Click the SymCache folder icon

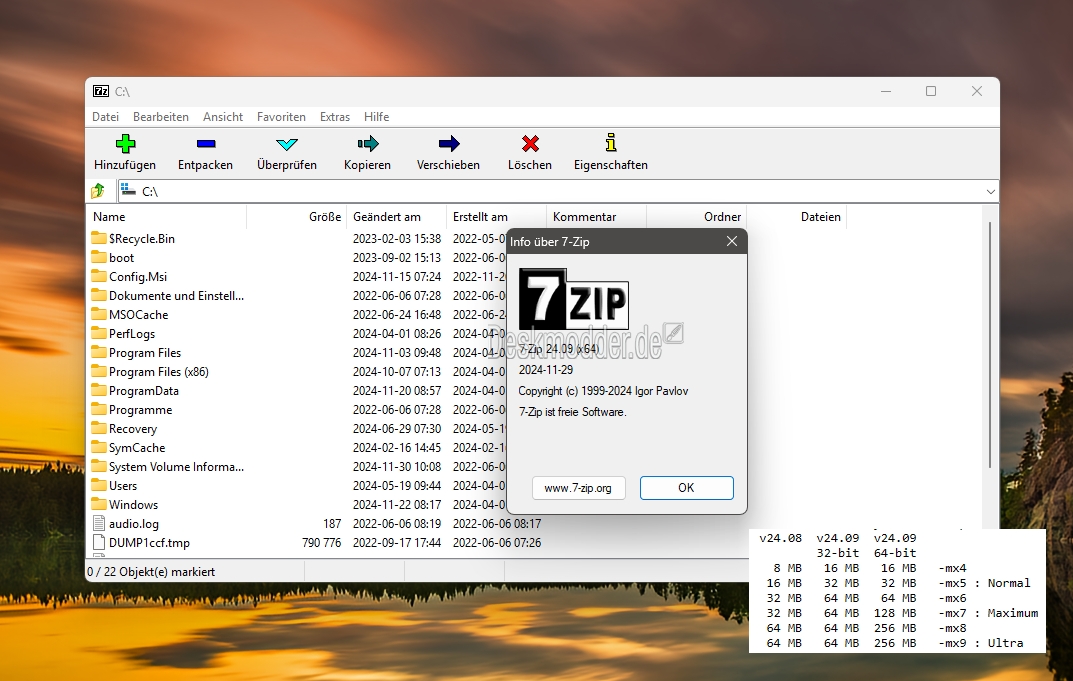click(99, 448)
